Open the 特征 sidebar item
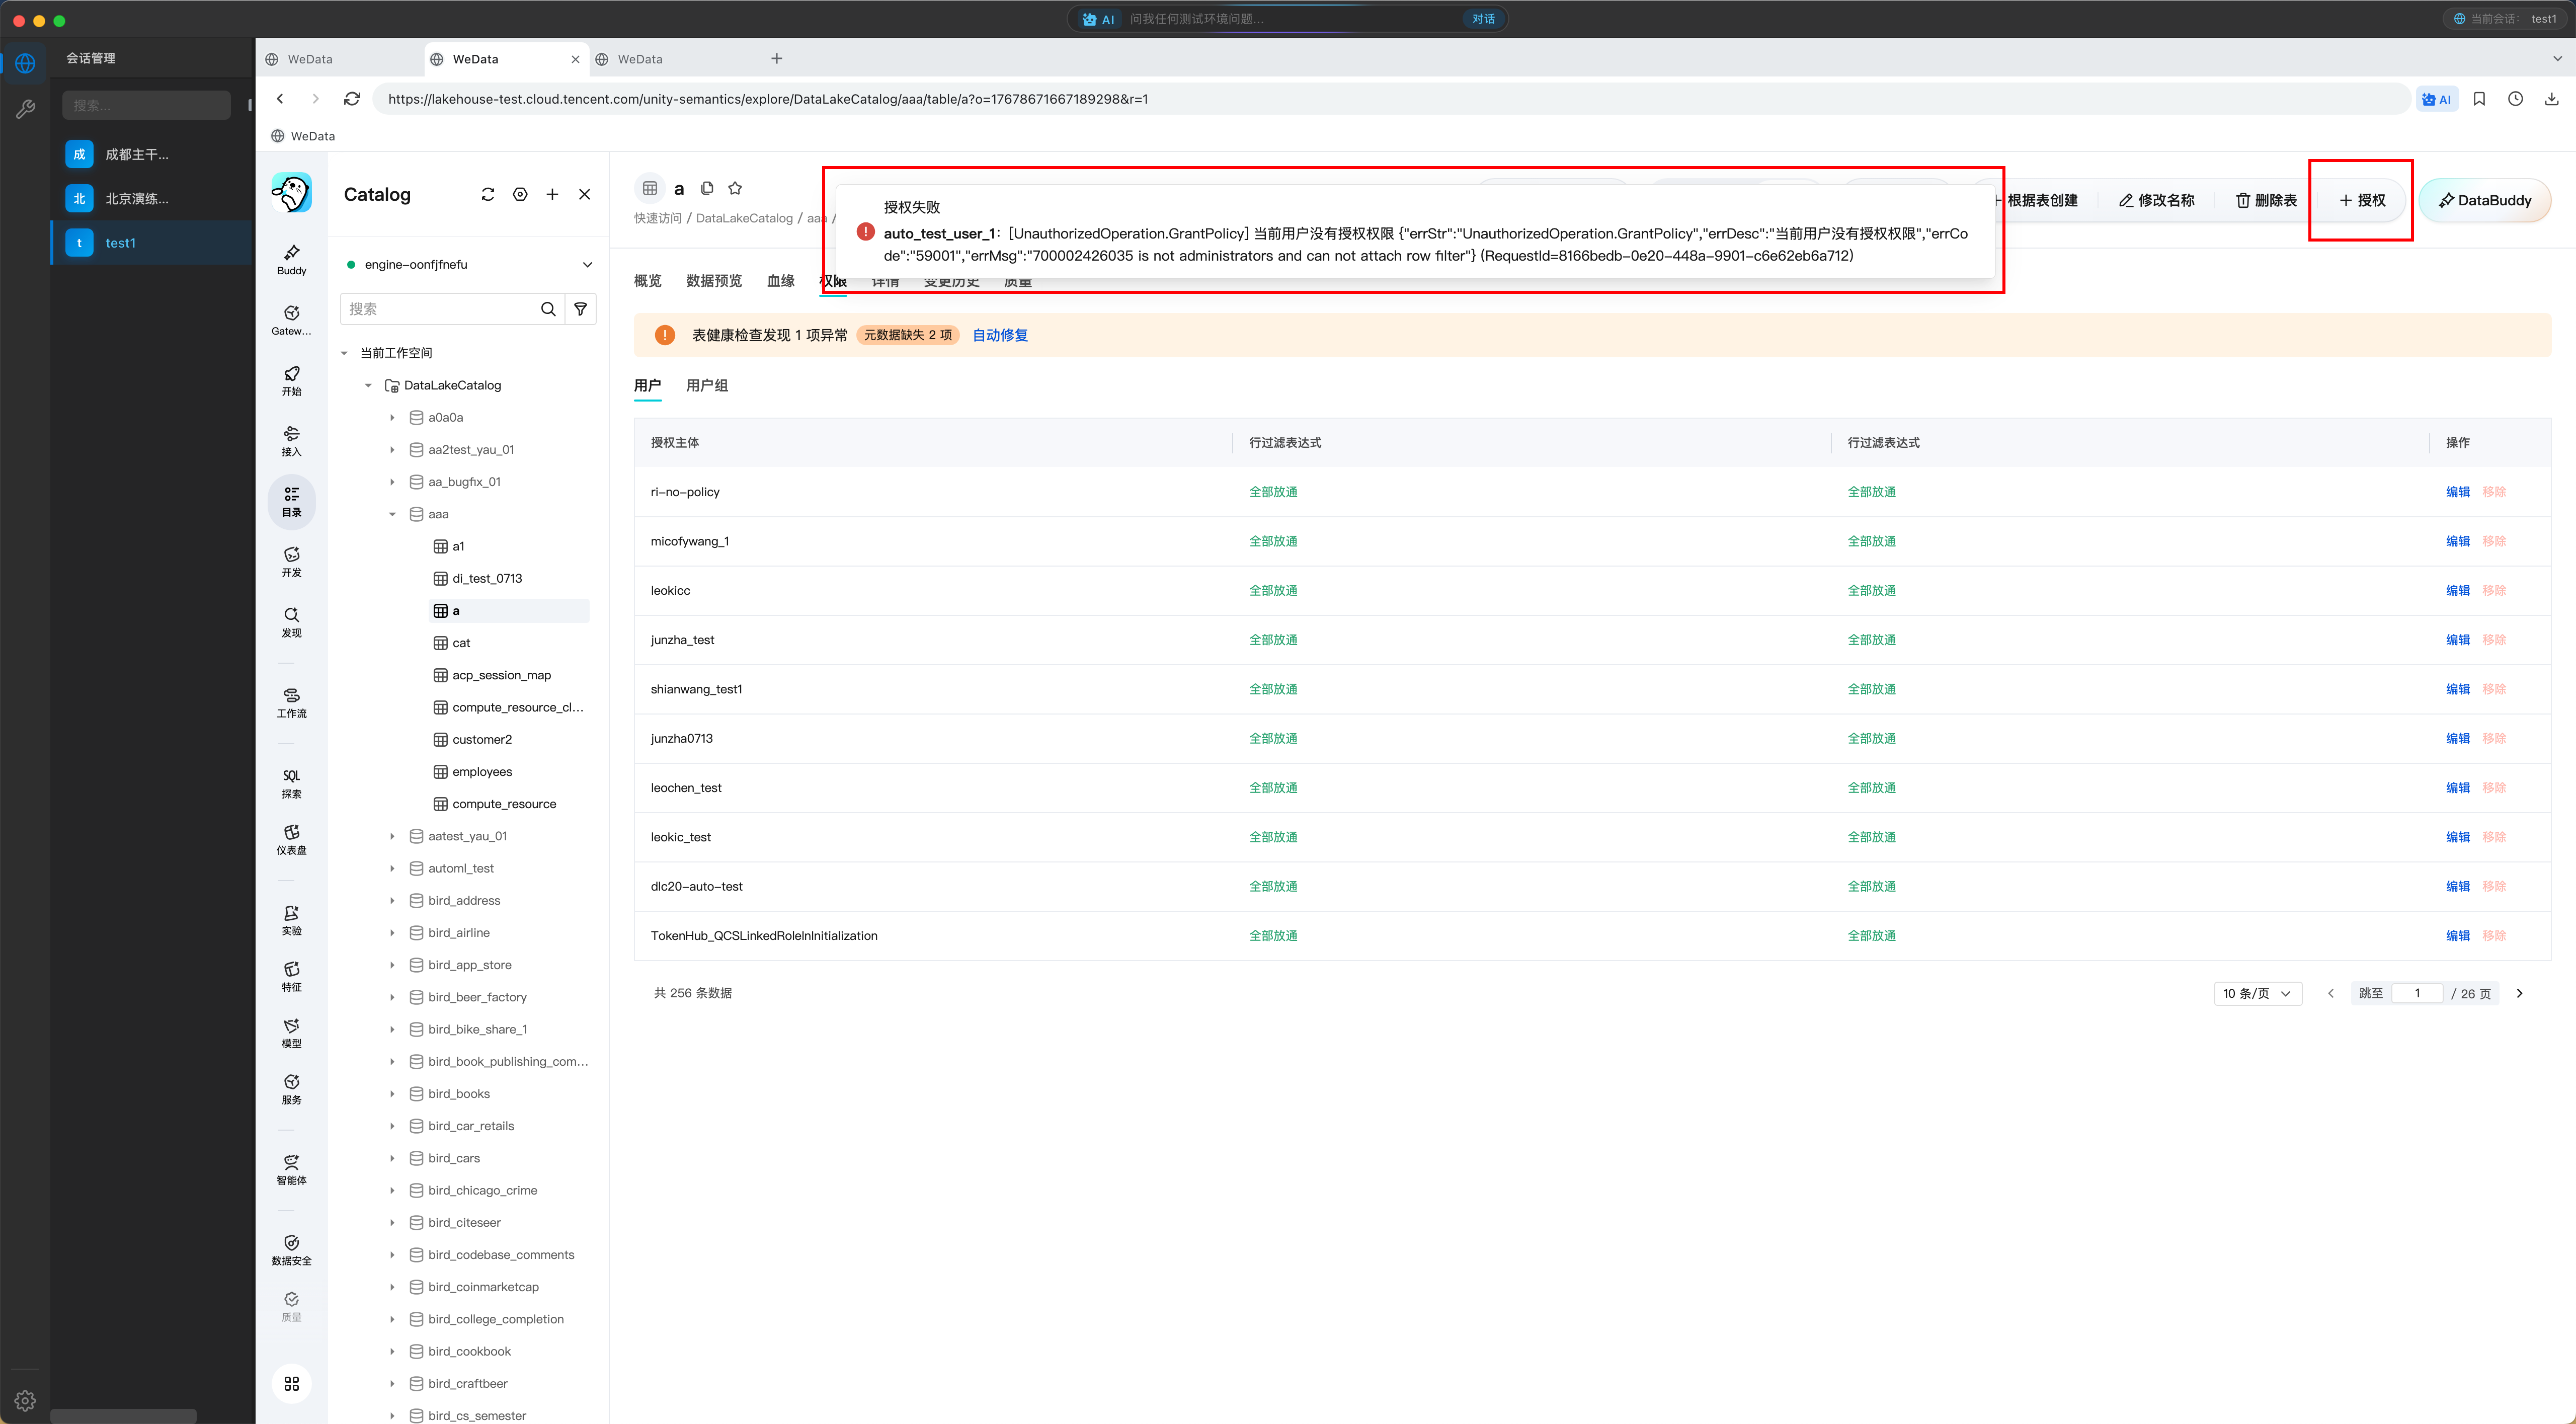Viewport: 2576px width, 1424px height. (291, 977)
